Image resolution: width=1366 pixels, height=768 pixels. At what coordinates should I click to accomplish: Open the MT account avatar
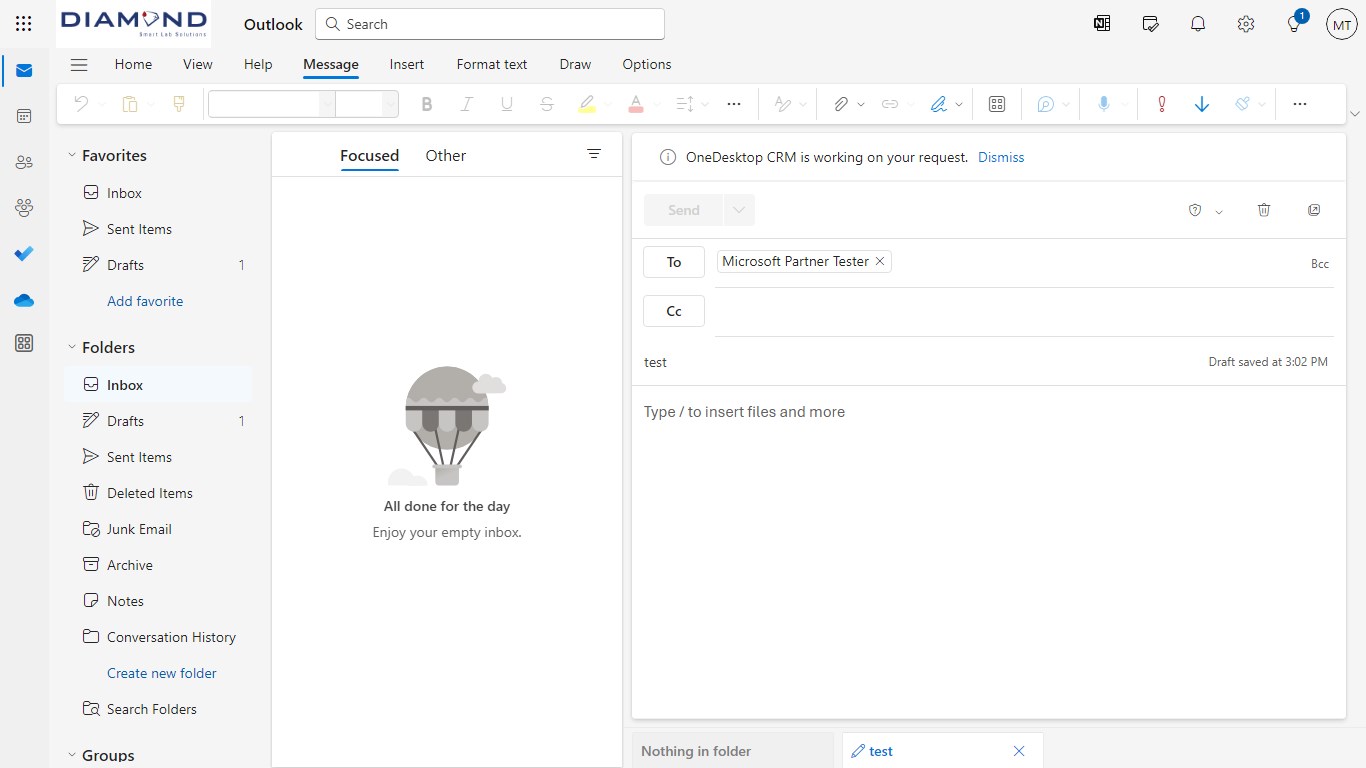(1342, 24)
